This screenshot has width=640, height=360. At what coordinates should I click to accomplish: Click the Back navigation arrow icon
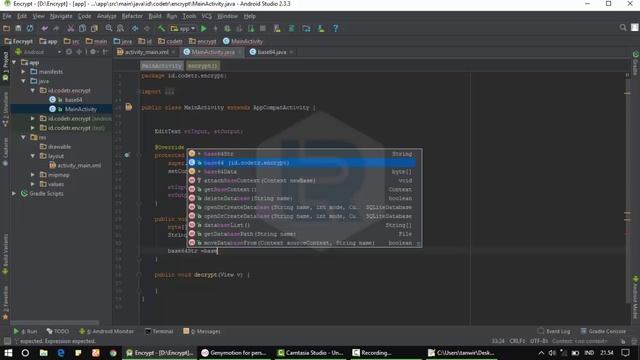(x=135, y=29)
